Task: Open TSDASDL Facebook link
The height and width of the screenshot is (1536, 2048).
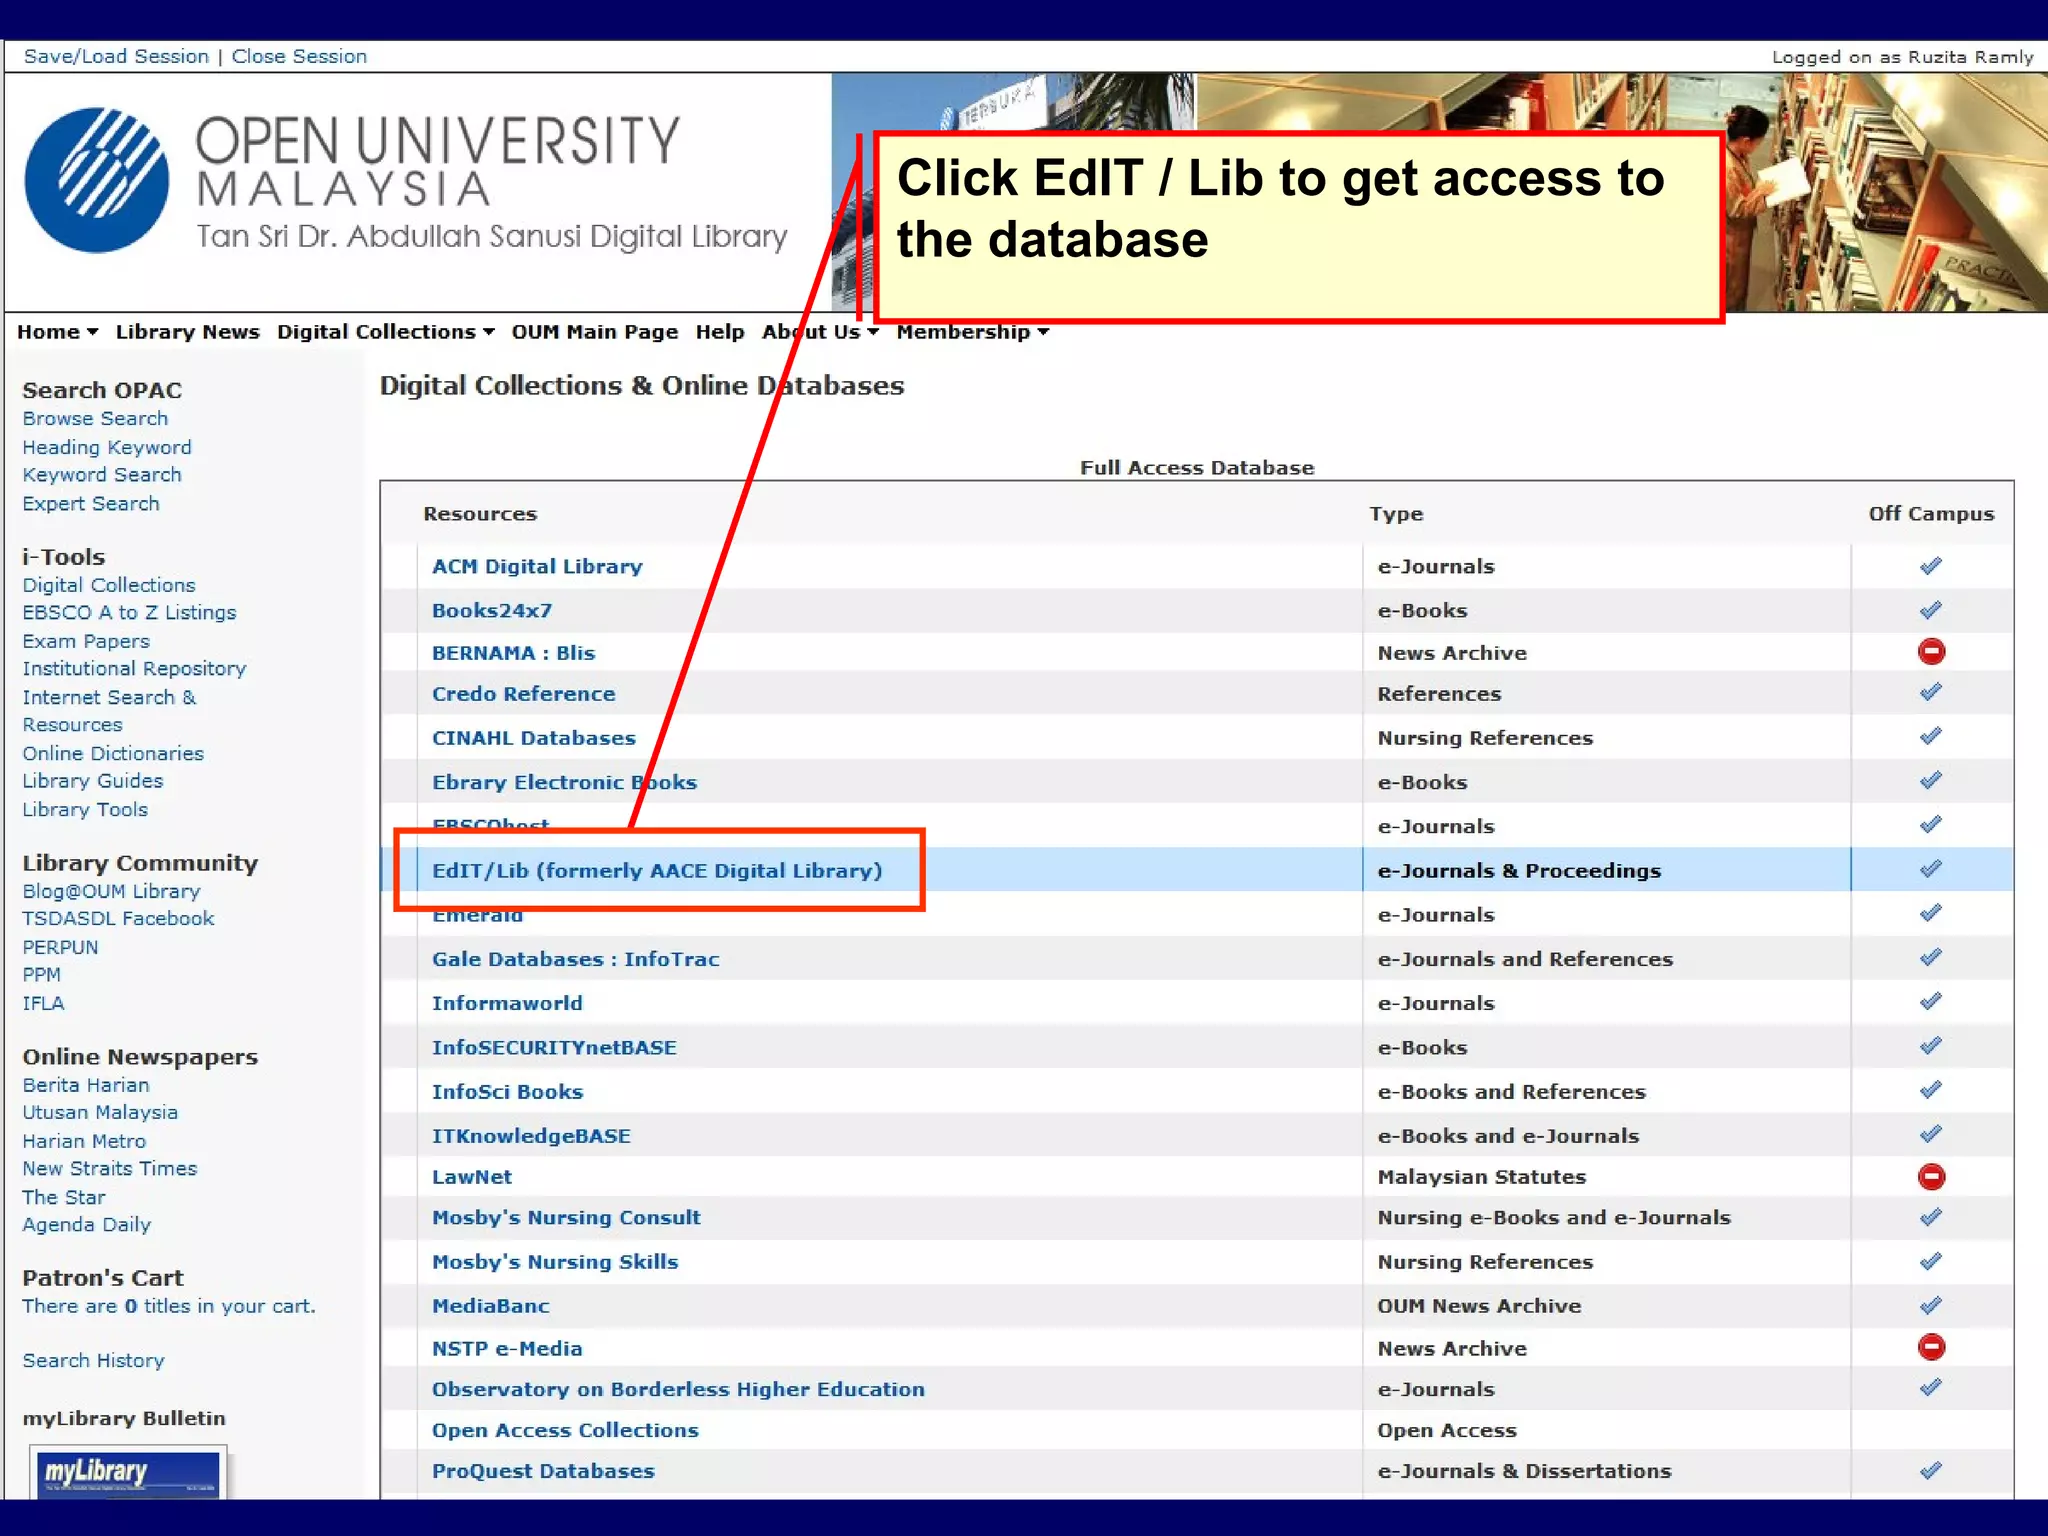Action: pyautogui.click(x=118, y=918)
